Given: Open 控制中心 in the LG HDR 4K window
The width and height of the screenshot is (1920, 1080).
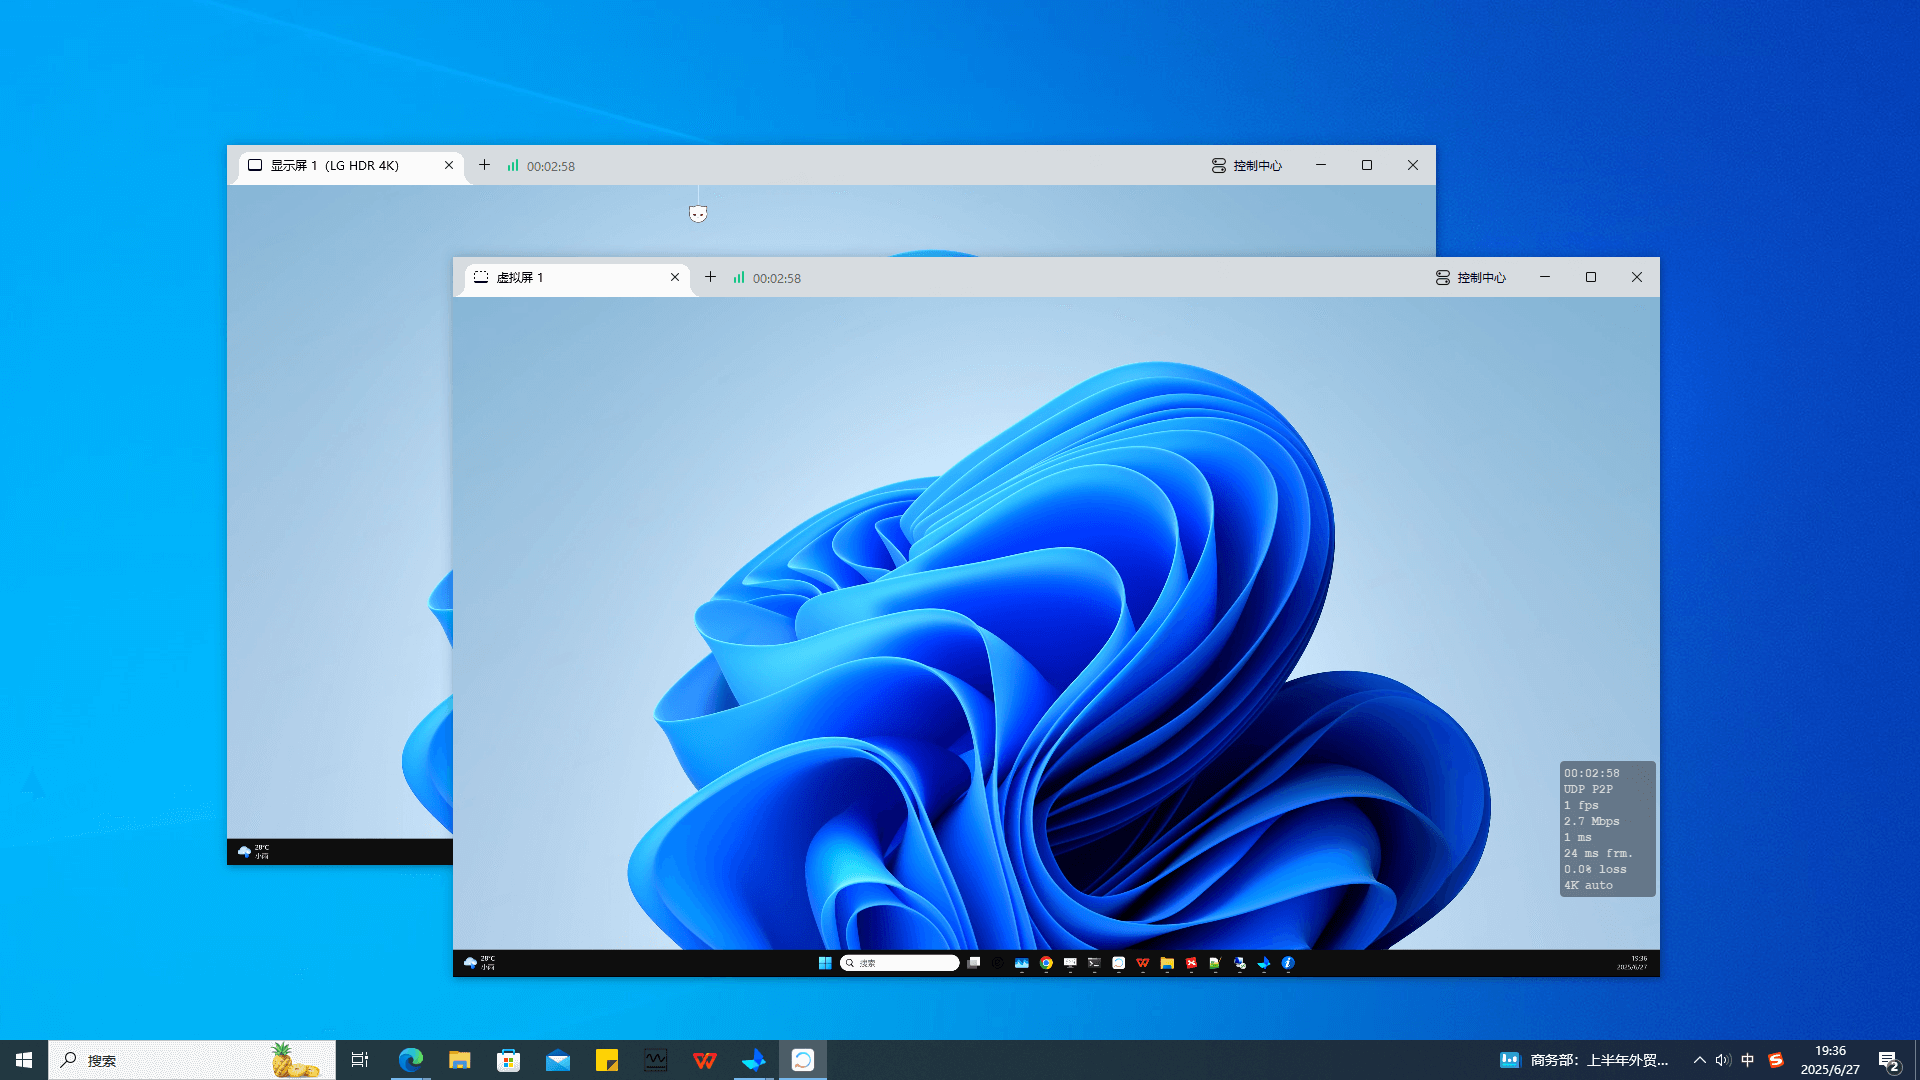Looking at the screenshot, I should tap(1246, 166).
